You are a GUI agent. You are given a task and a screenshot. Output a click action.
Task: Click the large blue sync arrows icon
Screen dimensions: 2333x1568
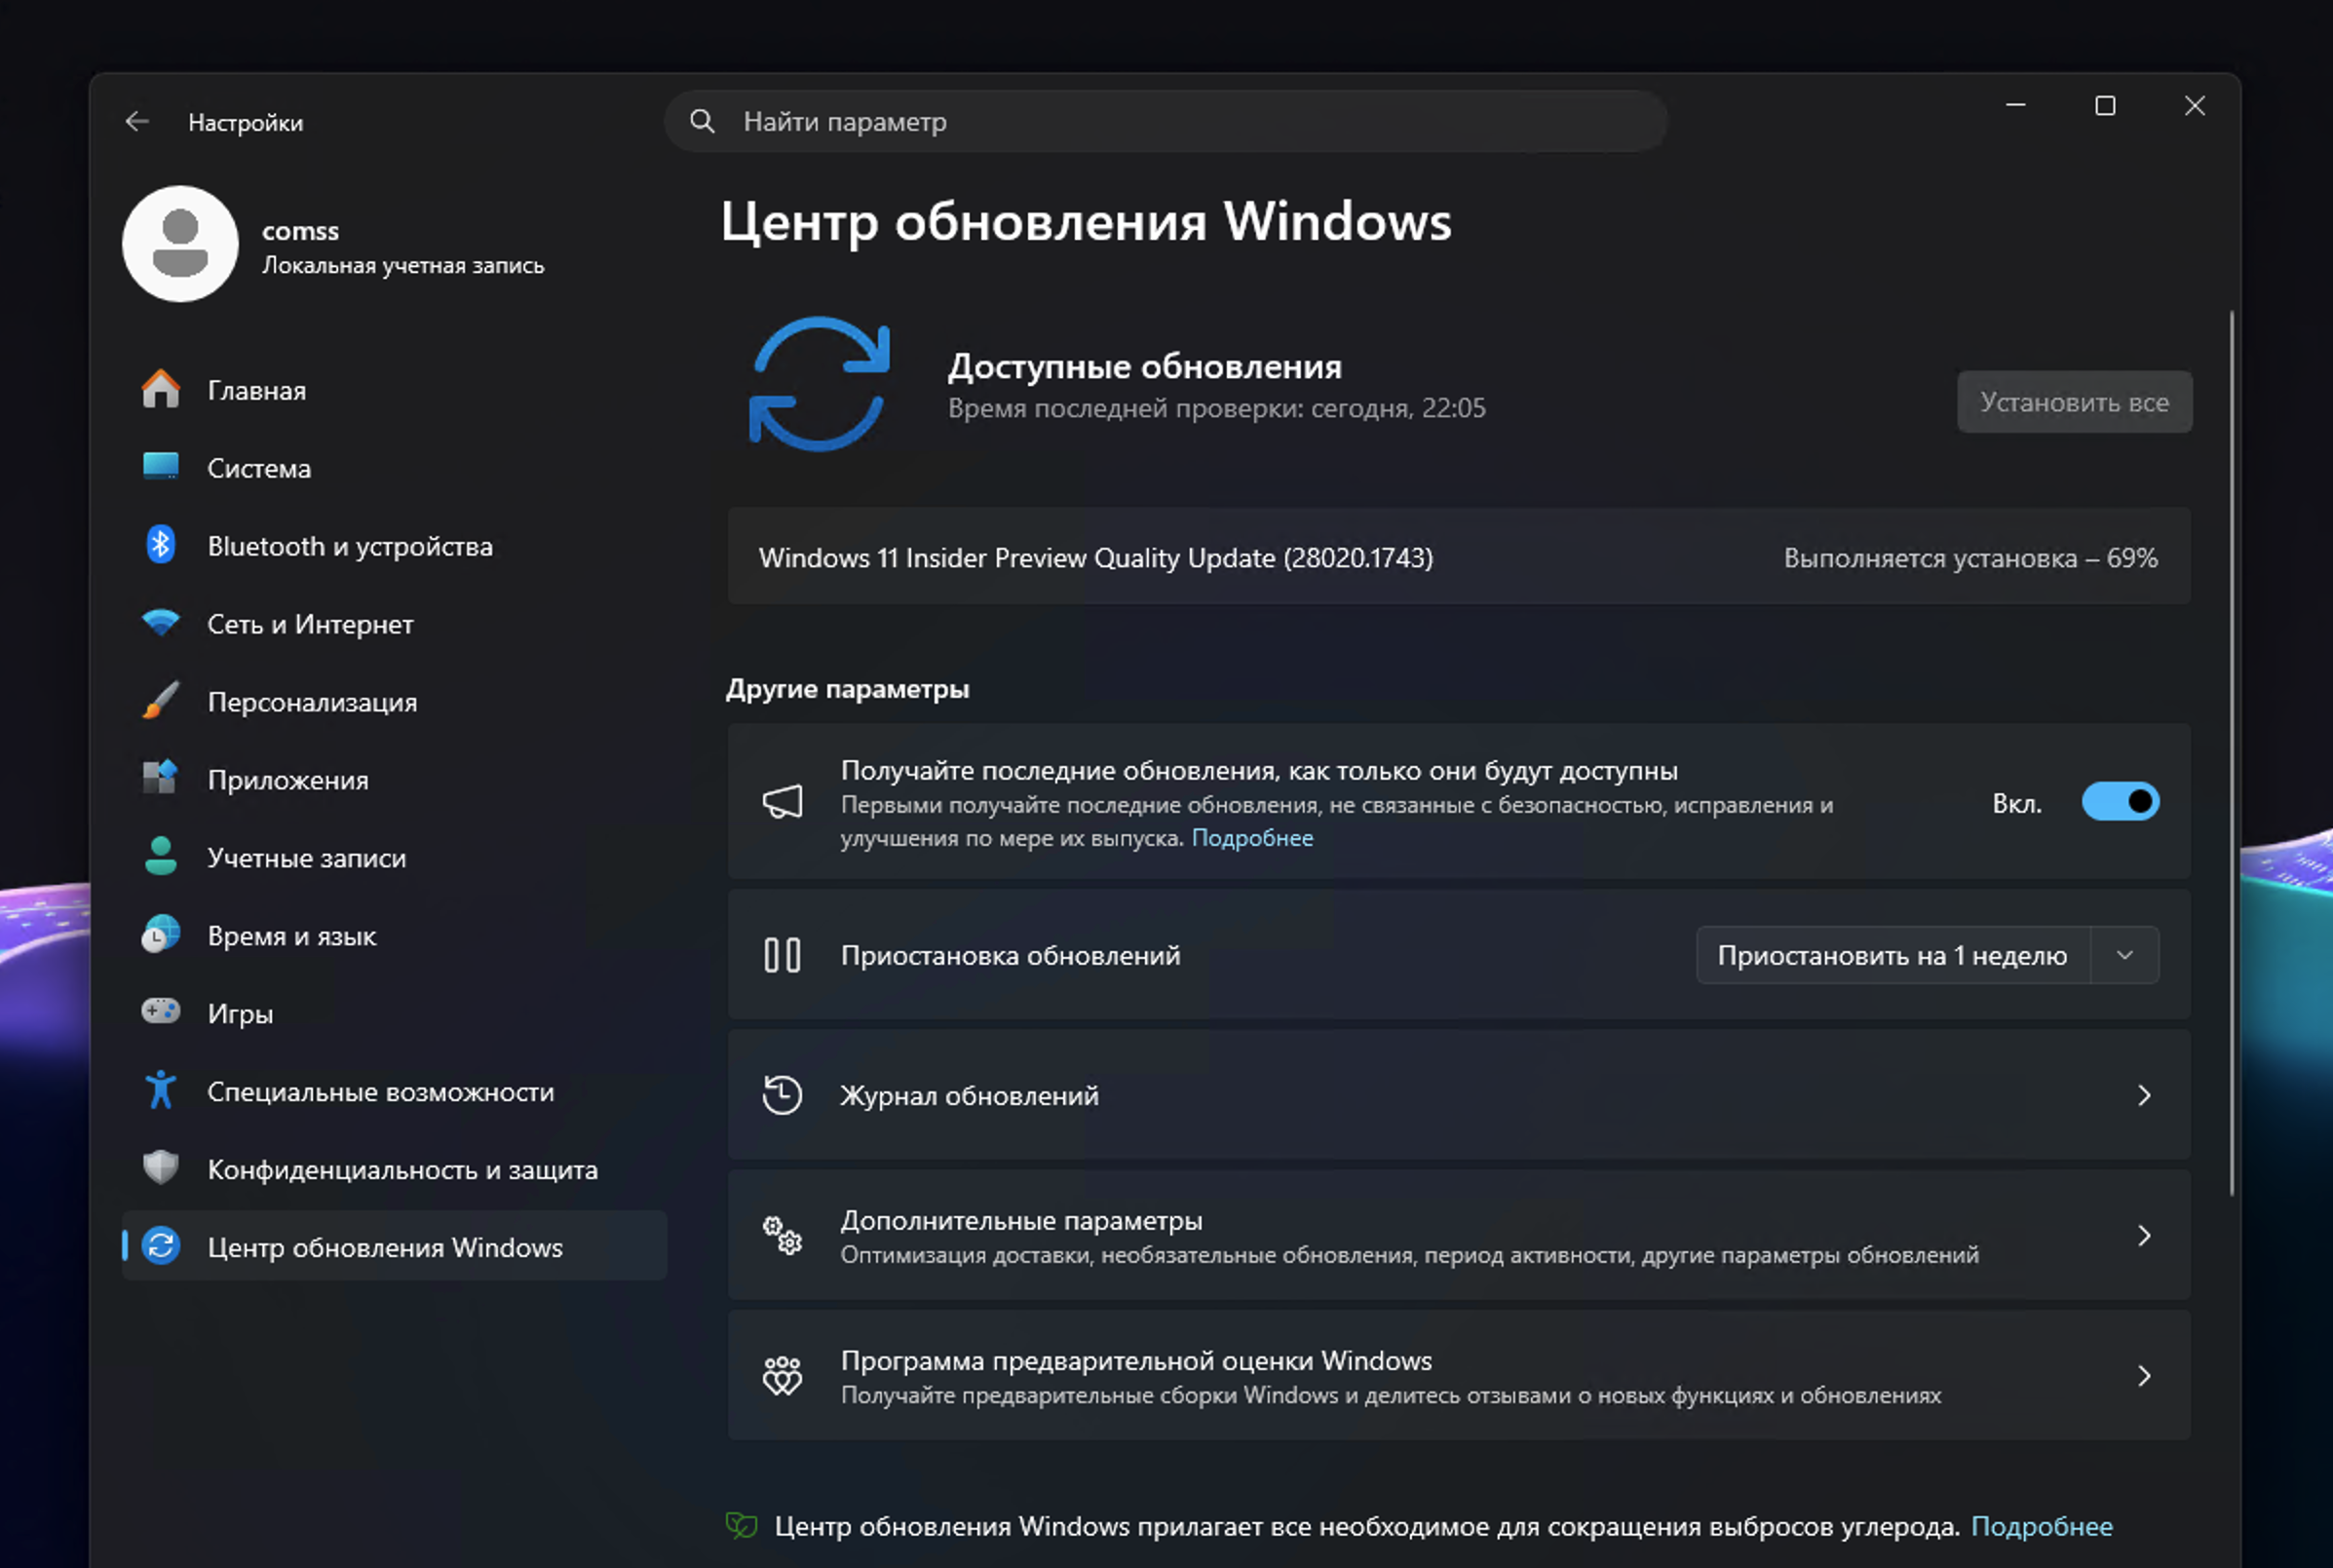coord(819,384)
